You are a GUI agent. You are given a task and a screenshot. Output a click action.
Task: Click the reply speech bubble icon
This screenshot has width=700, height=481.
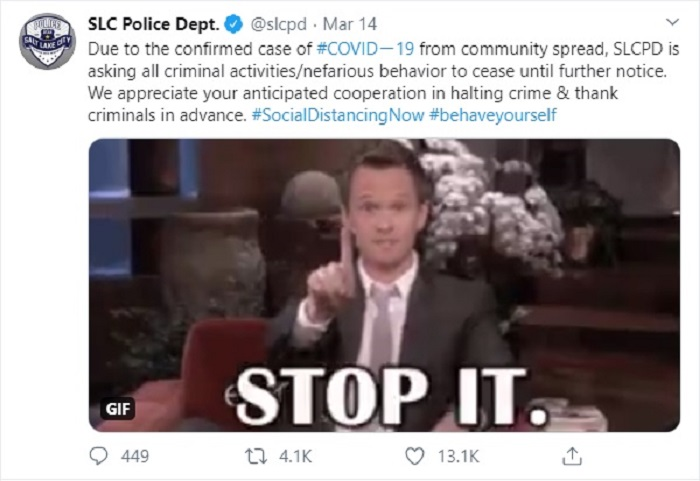[98, 456]
